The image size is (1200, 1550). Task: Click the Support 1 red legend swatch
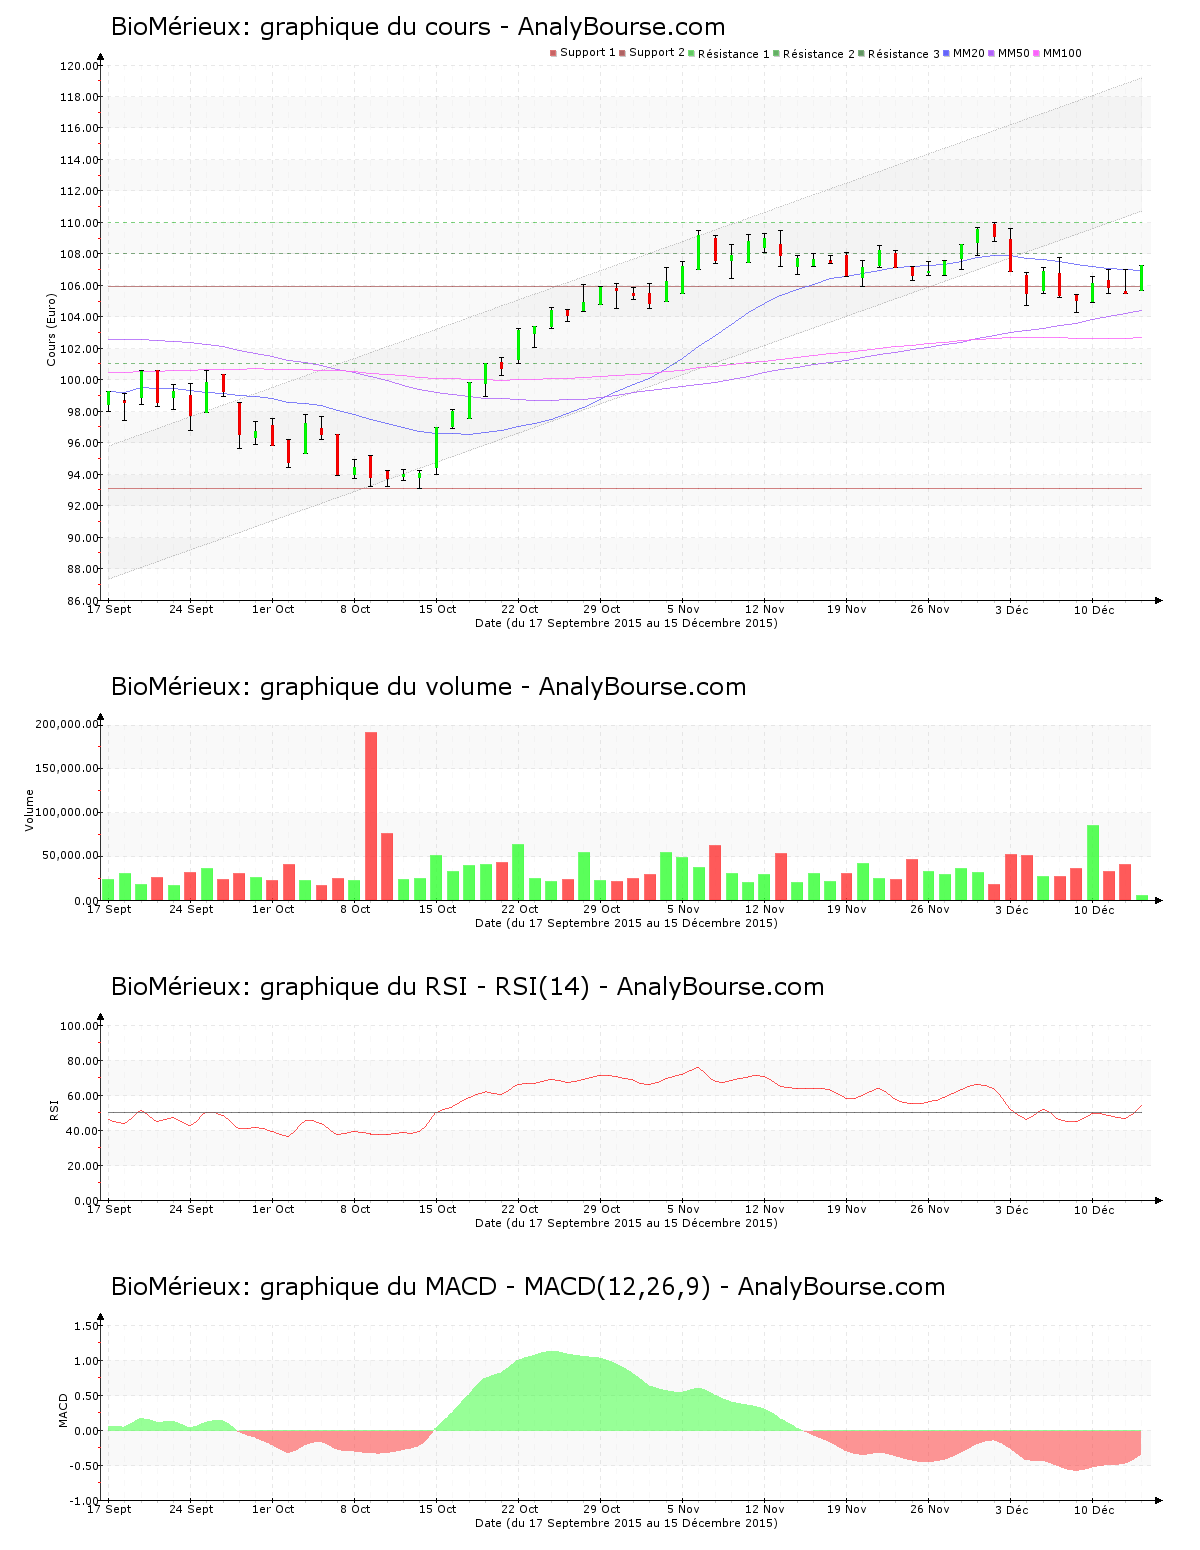click(553, 53)
